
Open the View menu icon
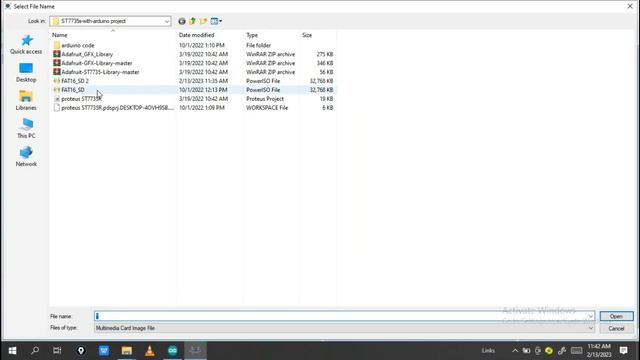click(216, 21)
